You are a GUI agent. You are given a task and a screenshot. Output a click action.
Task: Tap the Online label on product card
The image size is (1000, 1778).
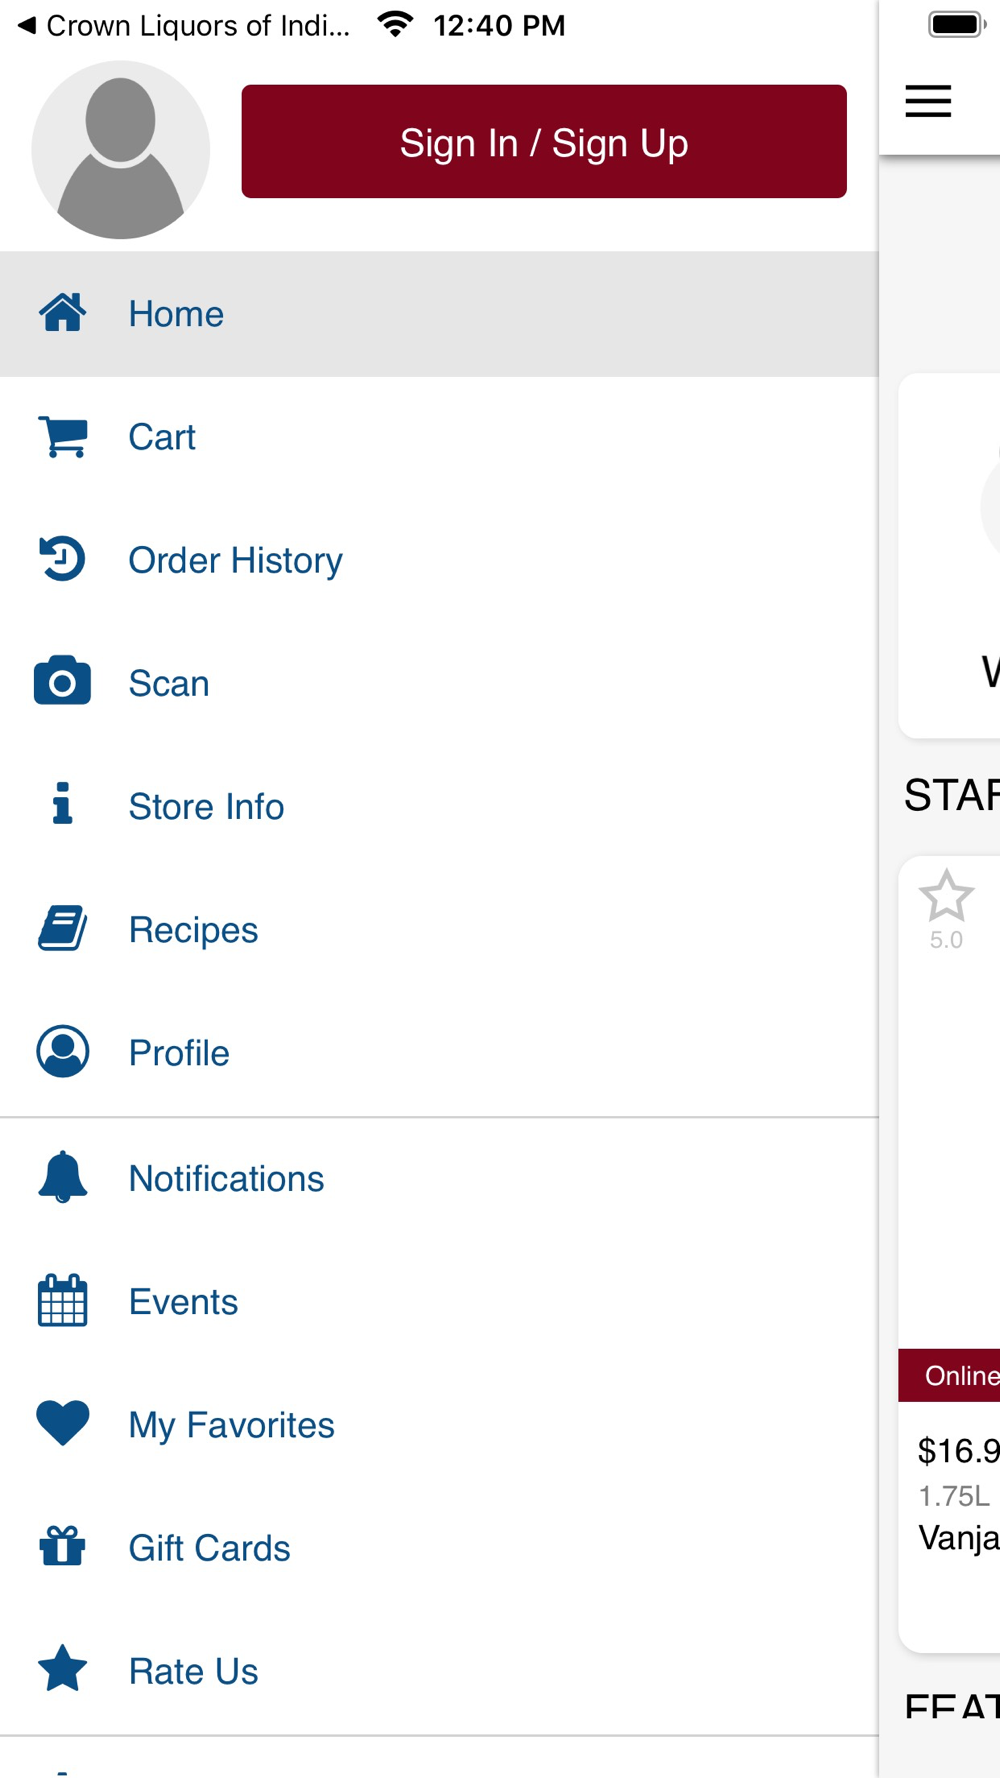pyautogui.click(x=959, y=1376)
